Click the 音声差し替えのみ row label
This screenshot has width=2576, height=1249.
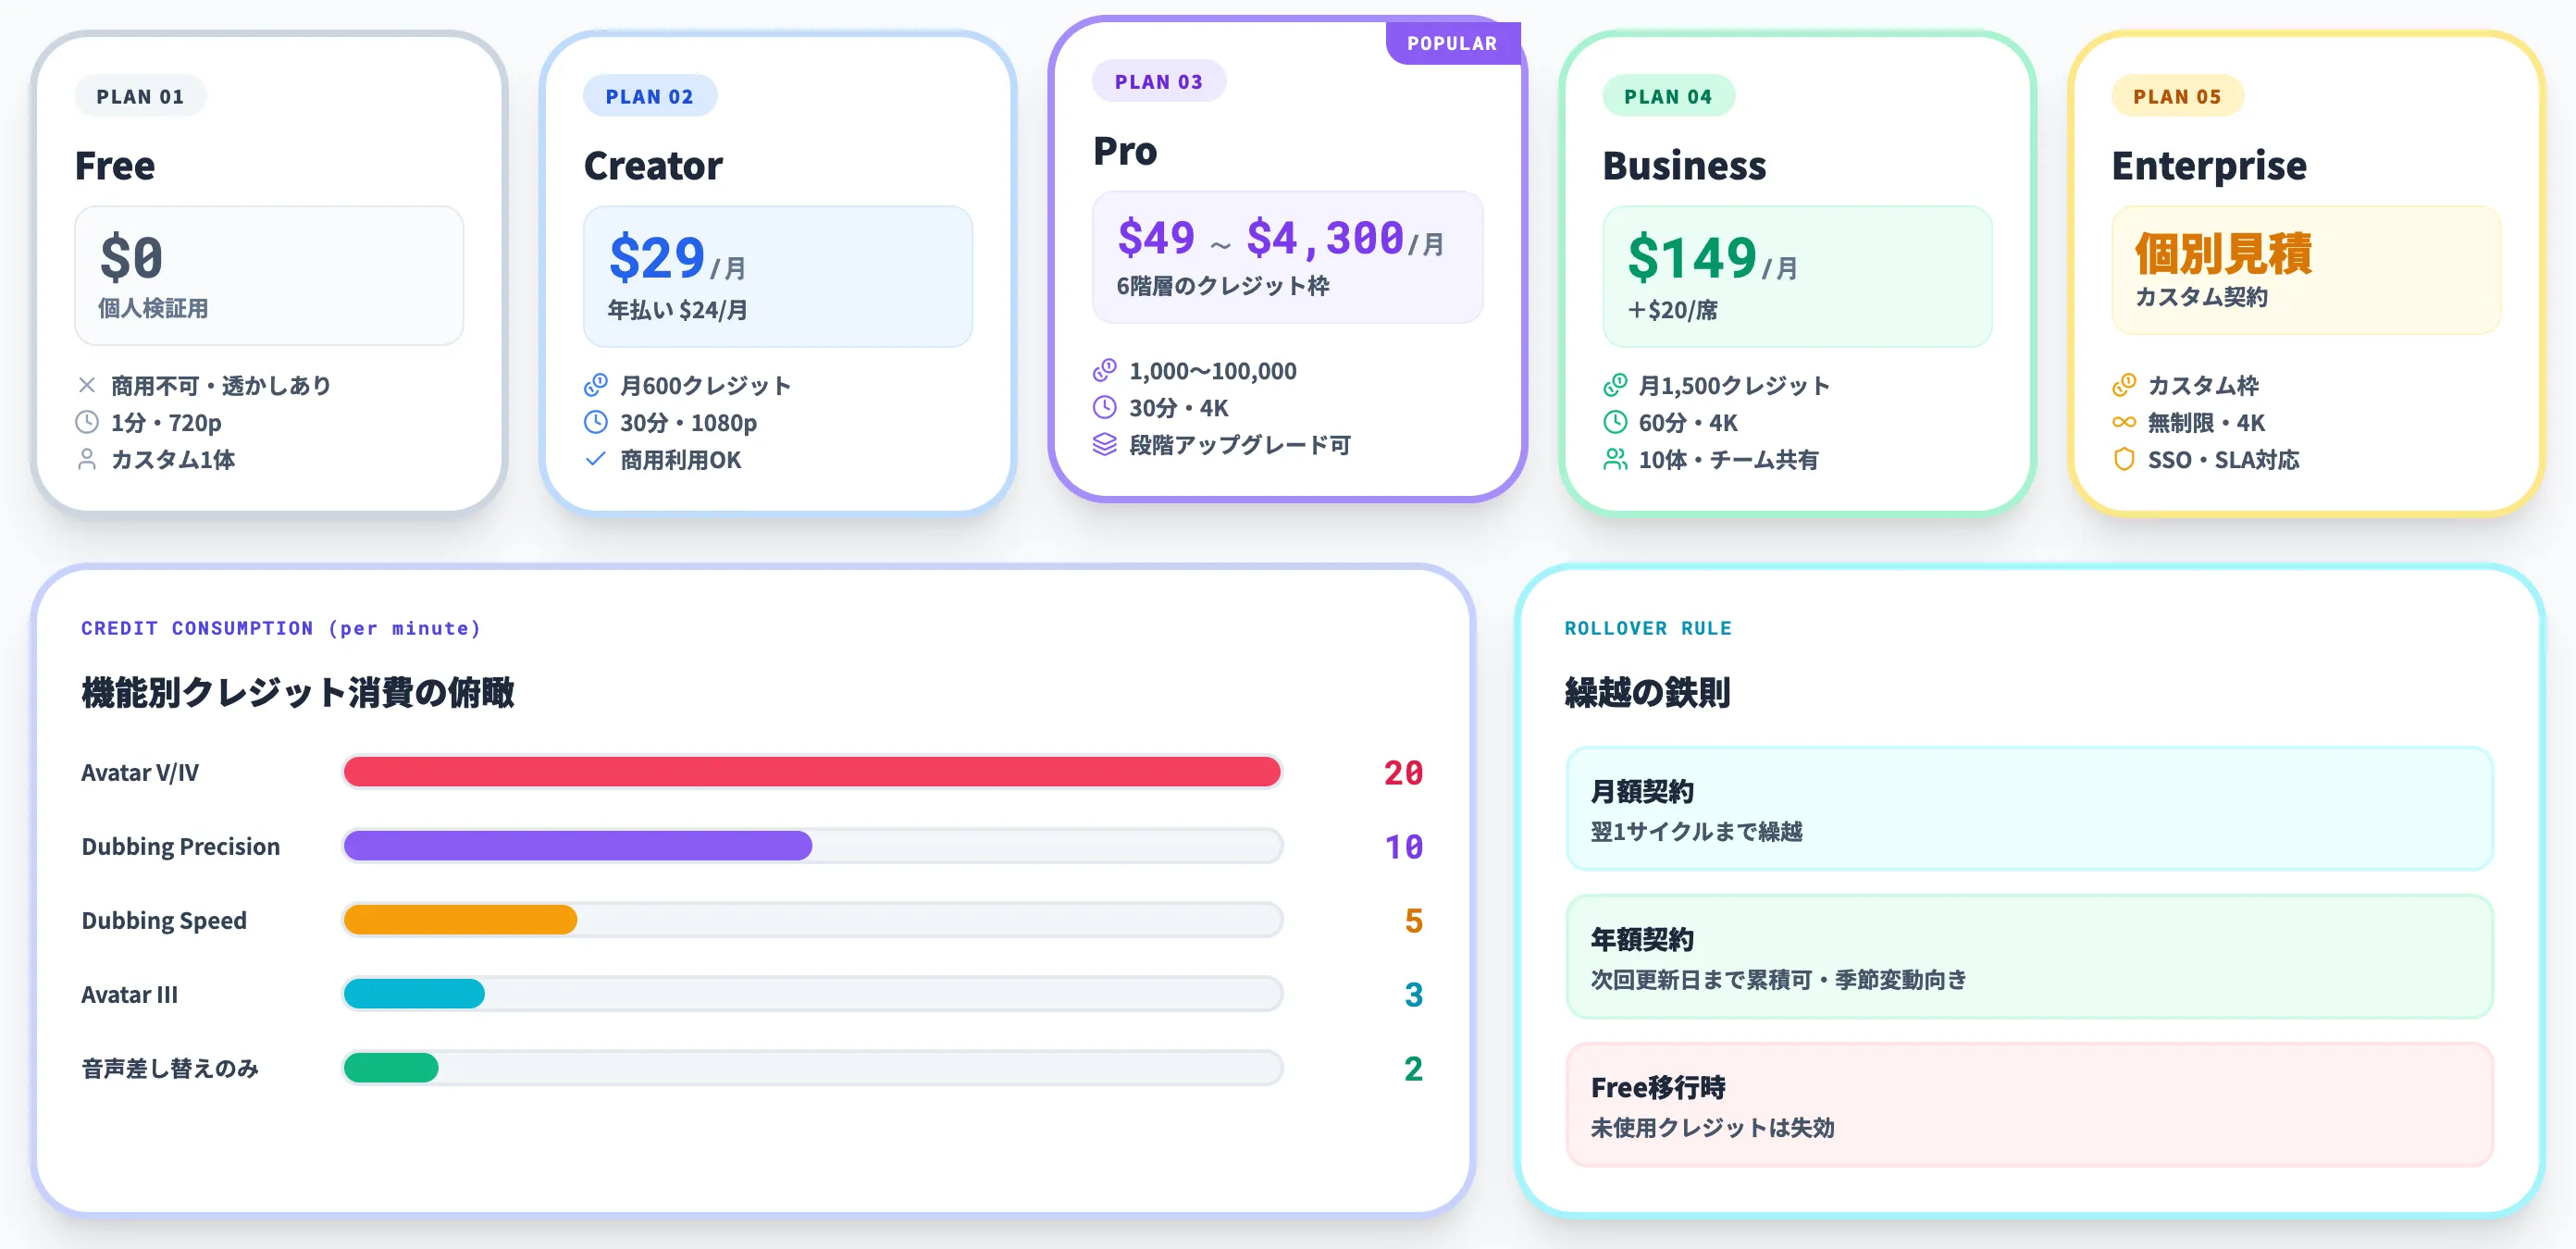(170, 1068)
